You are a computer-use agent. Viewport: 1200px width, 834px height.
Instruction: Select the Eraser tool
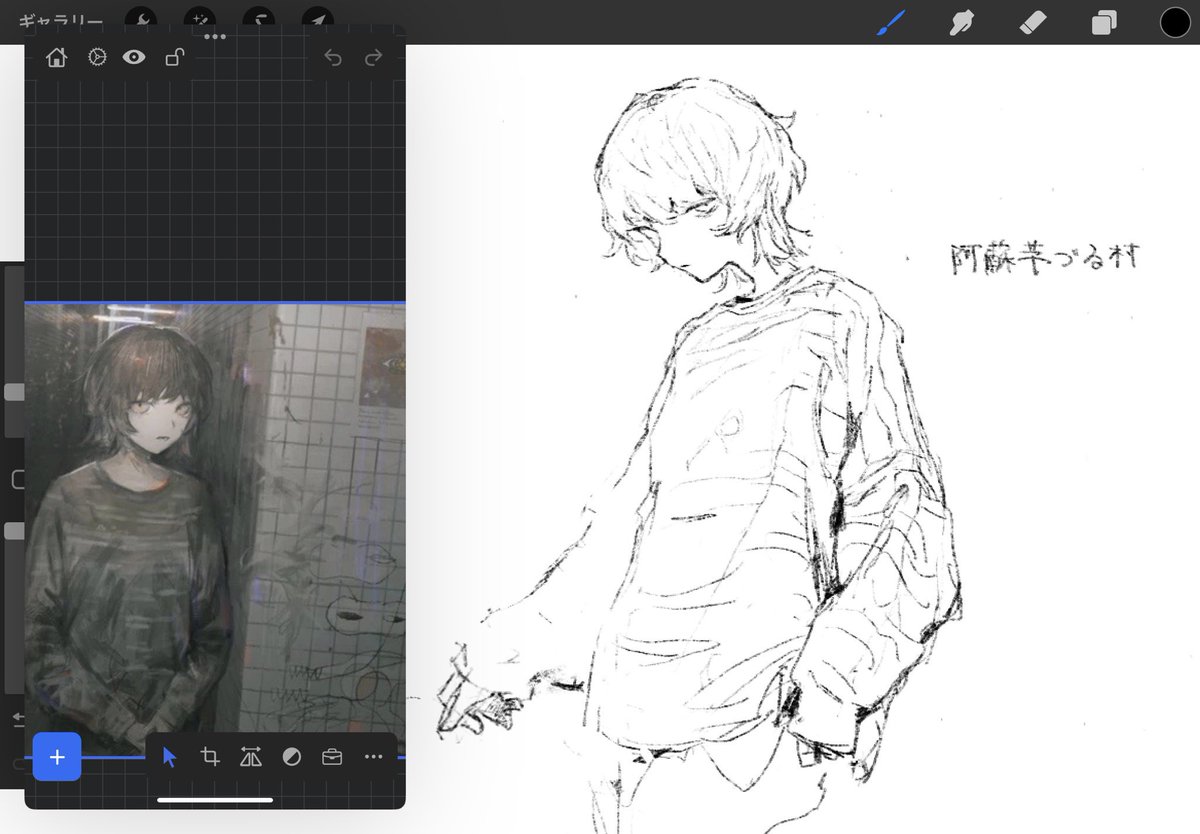1034,20
